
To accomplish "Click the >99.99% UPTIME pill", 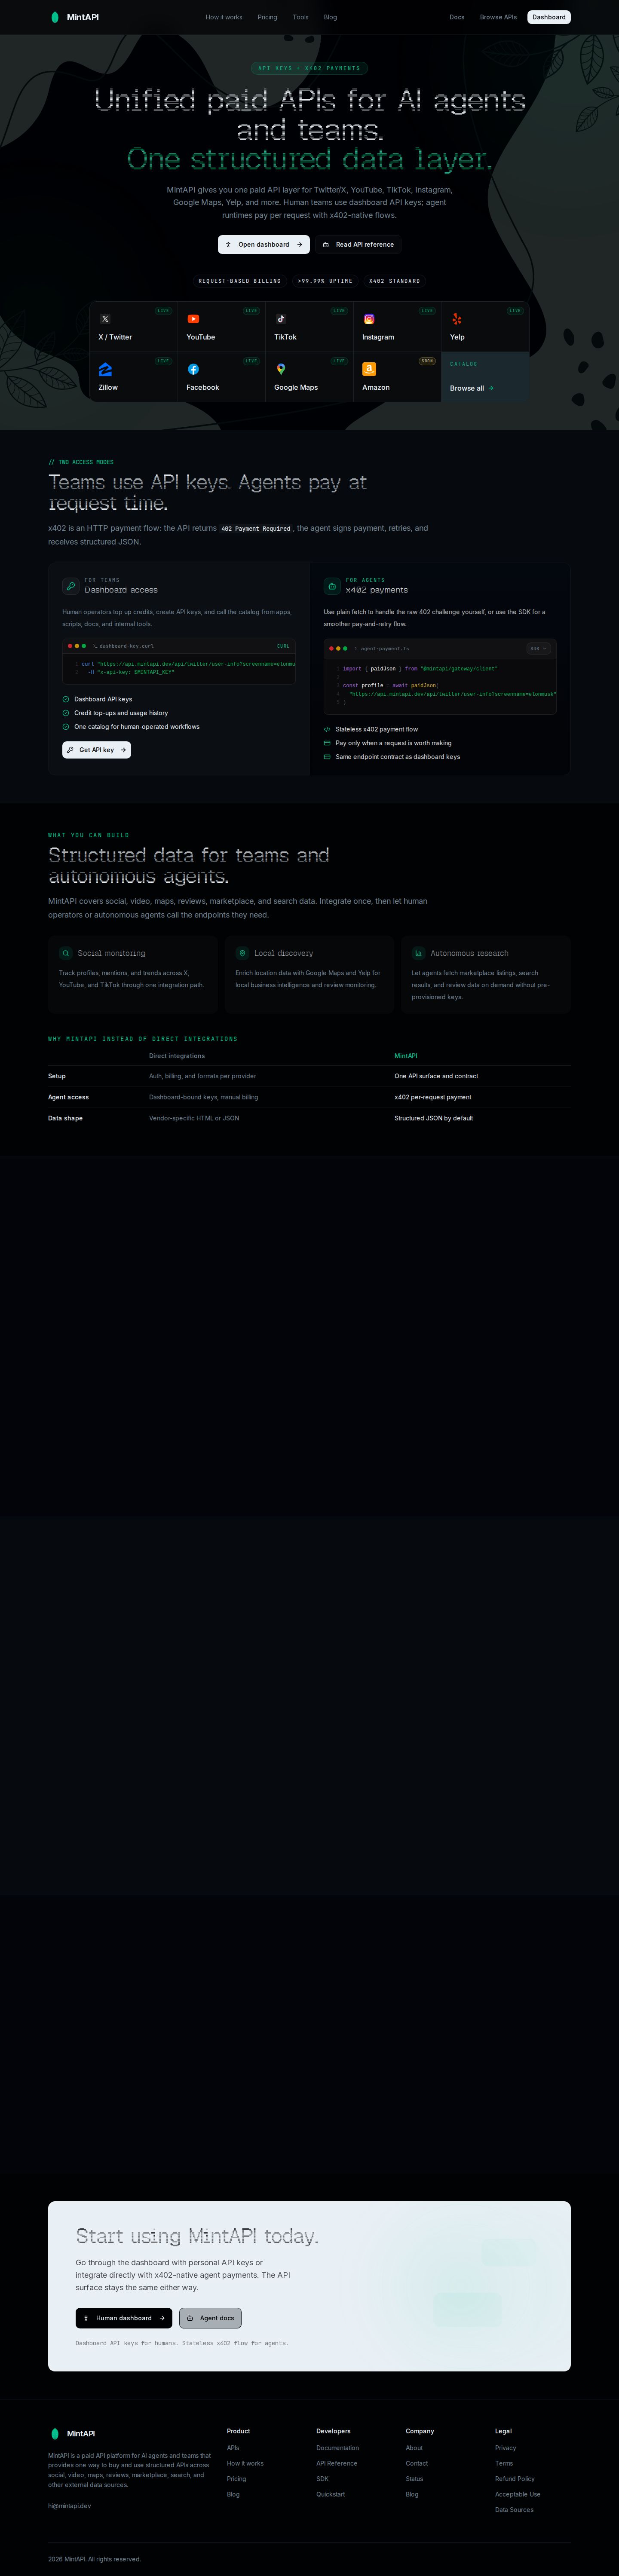I will tap(325, 281).
